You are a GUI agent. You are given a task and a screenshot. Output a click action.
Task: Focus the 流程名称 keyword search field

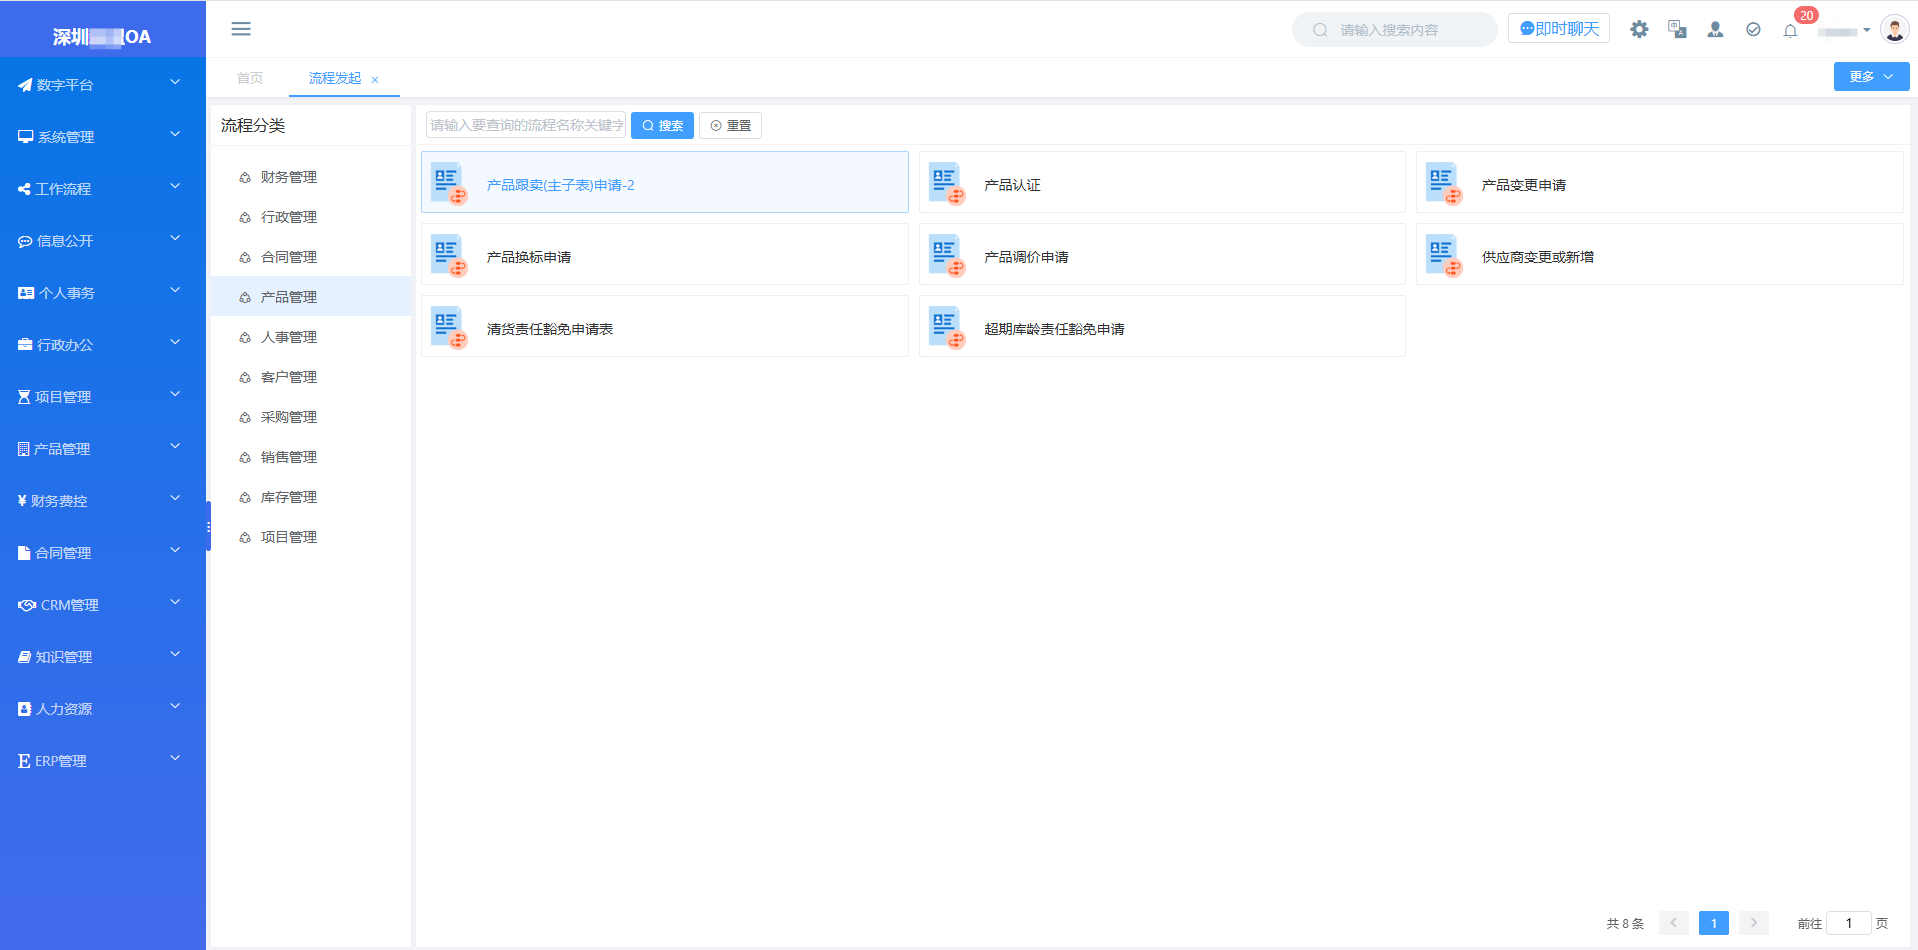point(526,125)
